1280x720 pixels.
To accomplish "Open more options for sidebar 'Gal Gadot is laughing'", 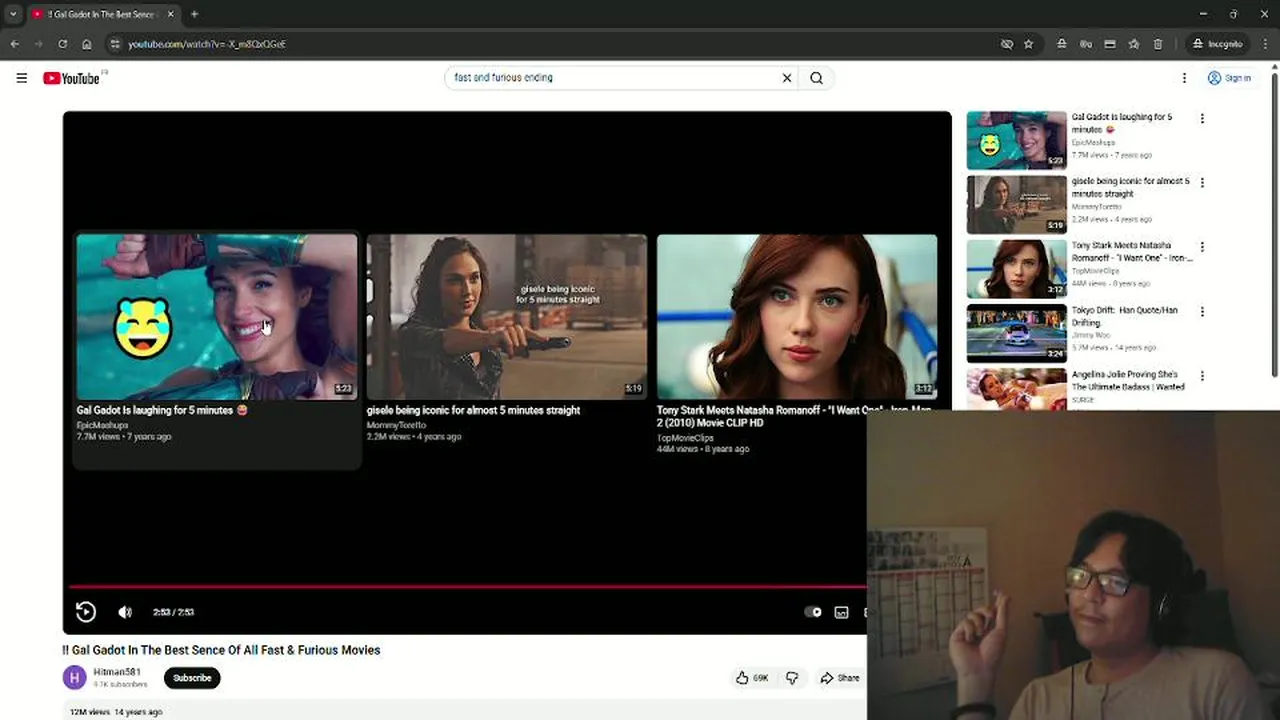I will coord(1202,118).
